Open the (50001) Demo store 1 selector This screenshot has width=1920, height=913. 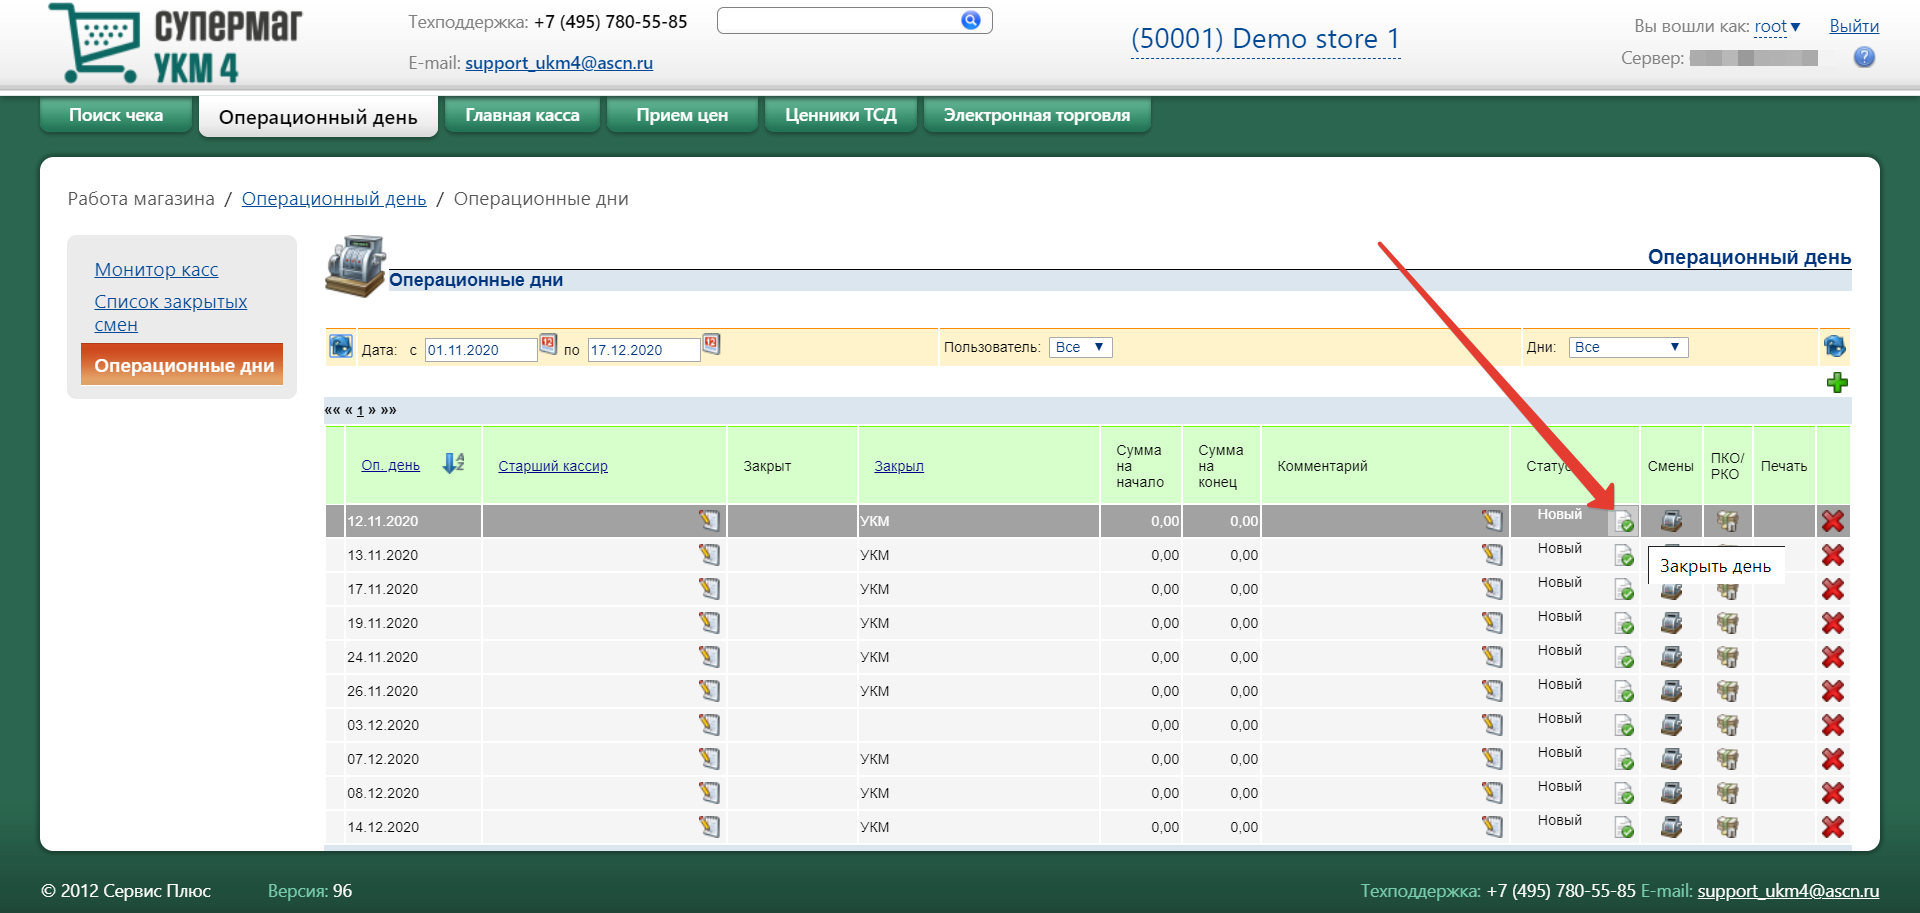1265,39
